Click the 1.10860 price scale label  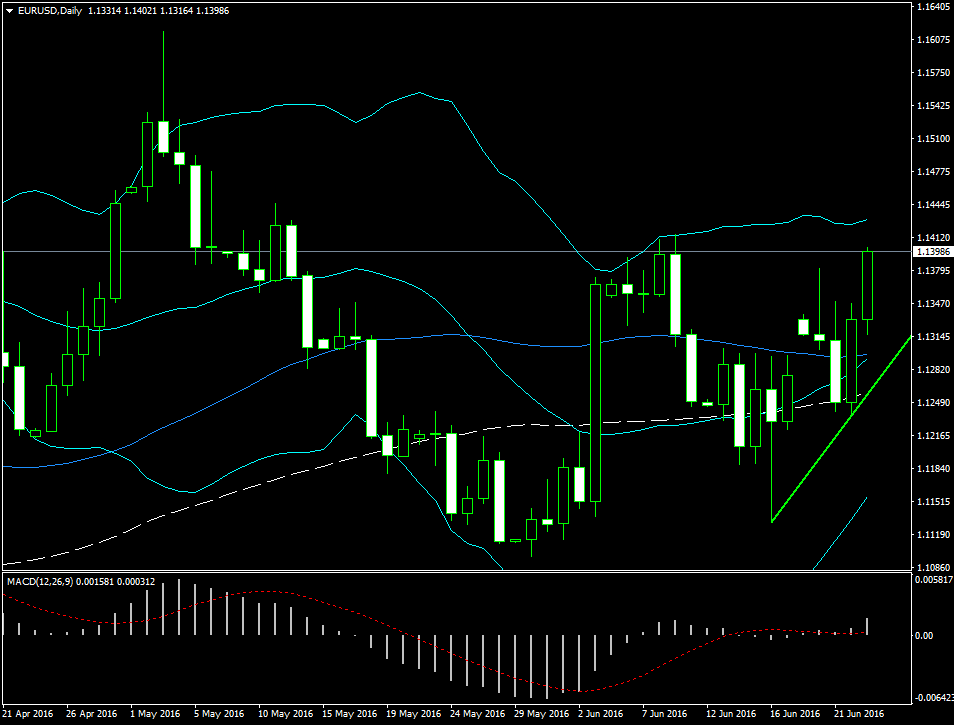point(932,567)
